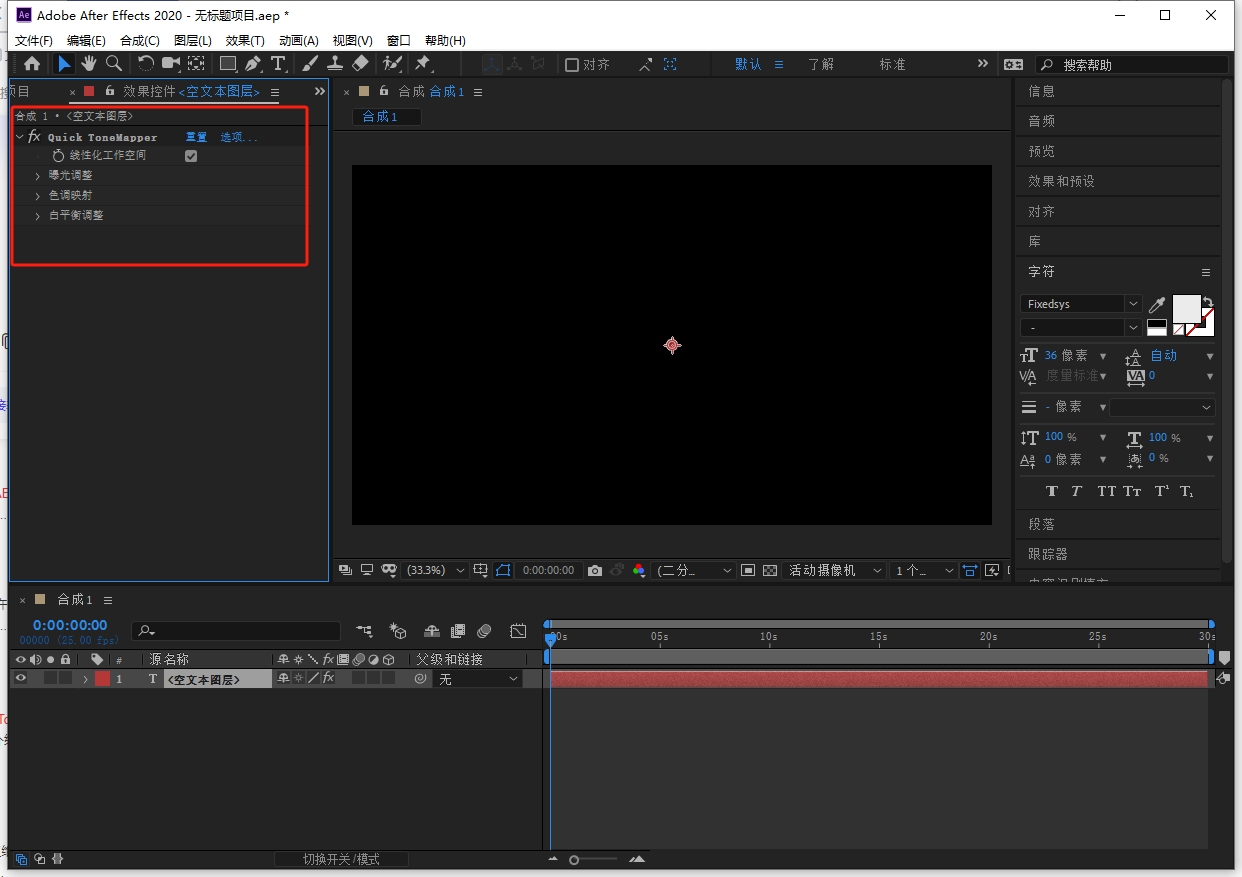
Task: Select the Horizontal Type tool
Action: click(279, 64)
